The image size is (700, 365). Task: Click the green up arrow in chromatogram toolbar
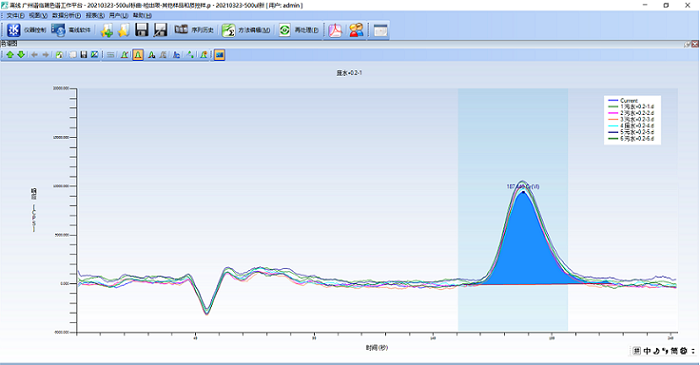pyautogui.click(x=10, y=54)
